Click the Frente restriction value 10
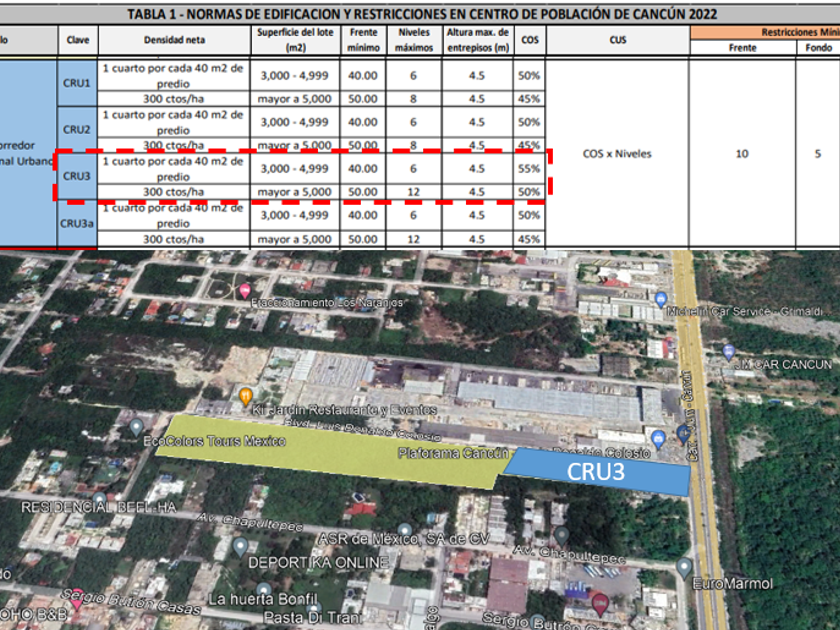This screenshot has width=840, height=630. tap(742, 154)
